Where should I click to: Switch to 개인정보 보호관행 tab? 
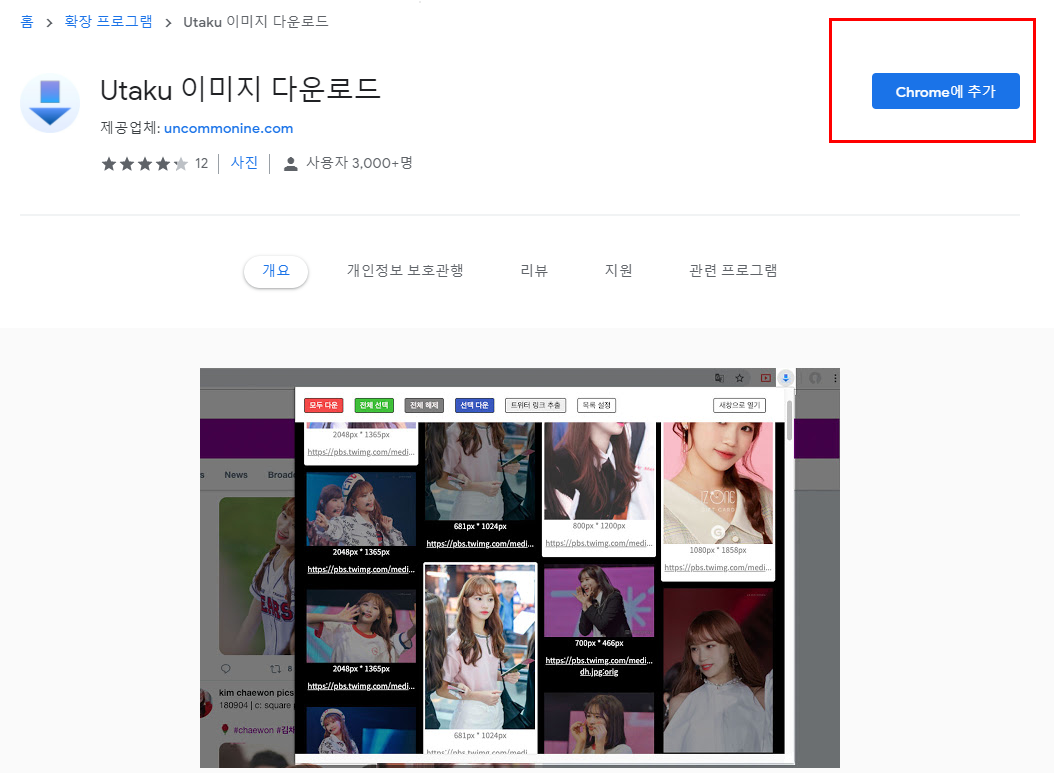[405, 270]
